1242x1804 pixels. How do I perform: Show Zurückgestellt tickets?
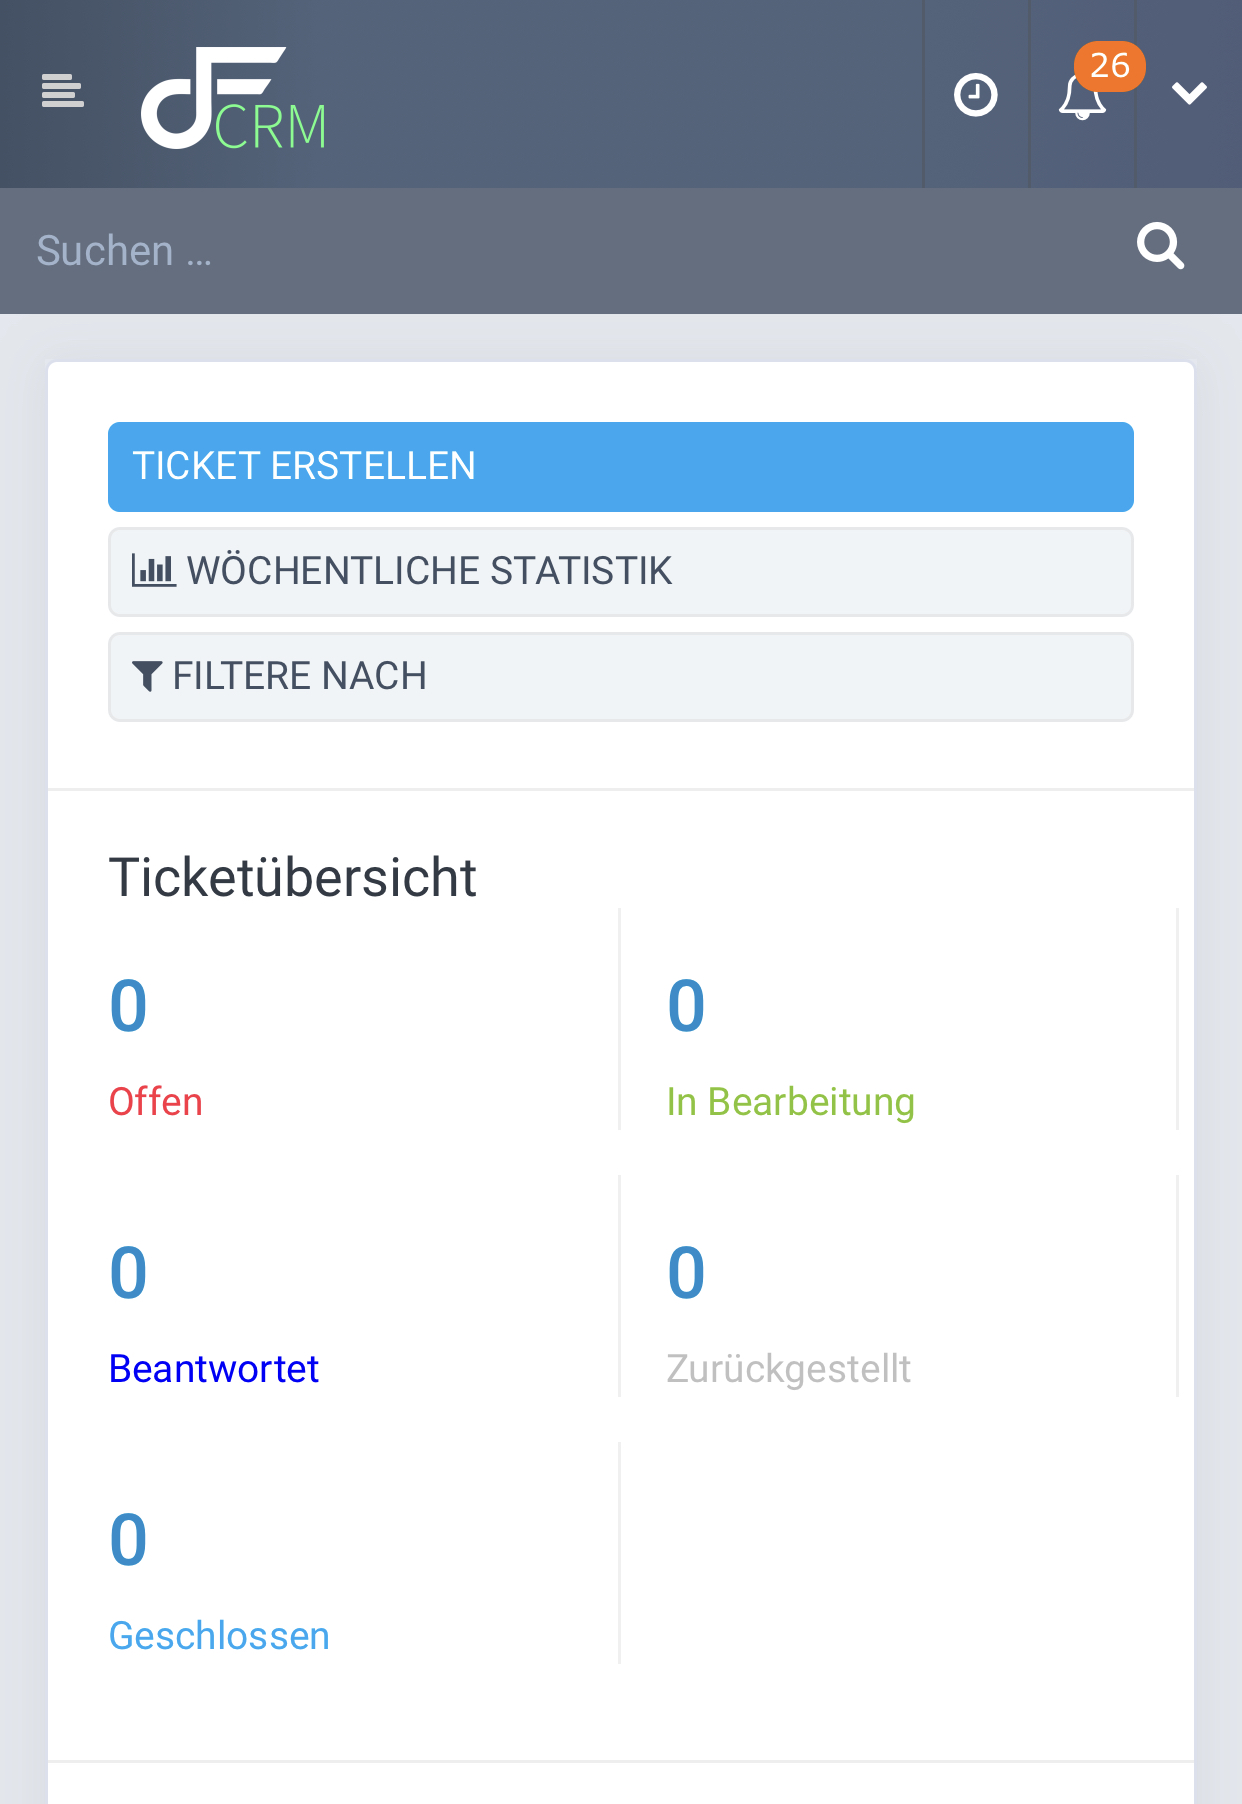(789, 1369)
